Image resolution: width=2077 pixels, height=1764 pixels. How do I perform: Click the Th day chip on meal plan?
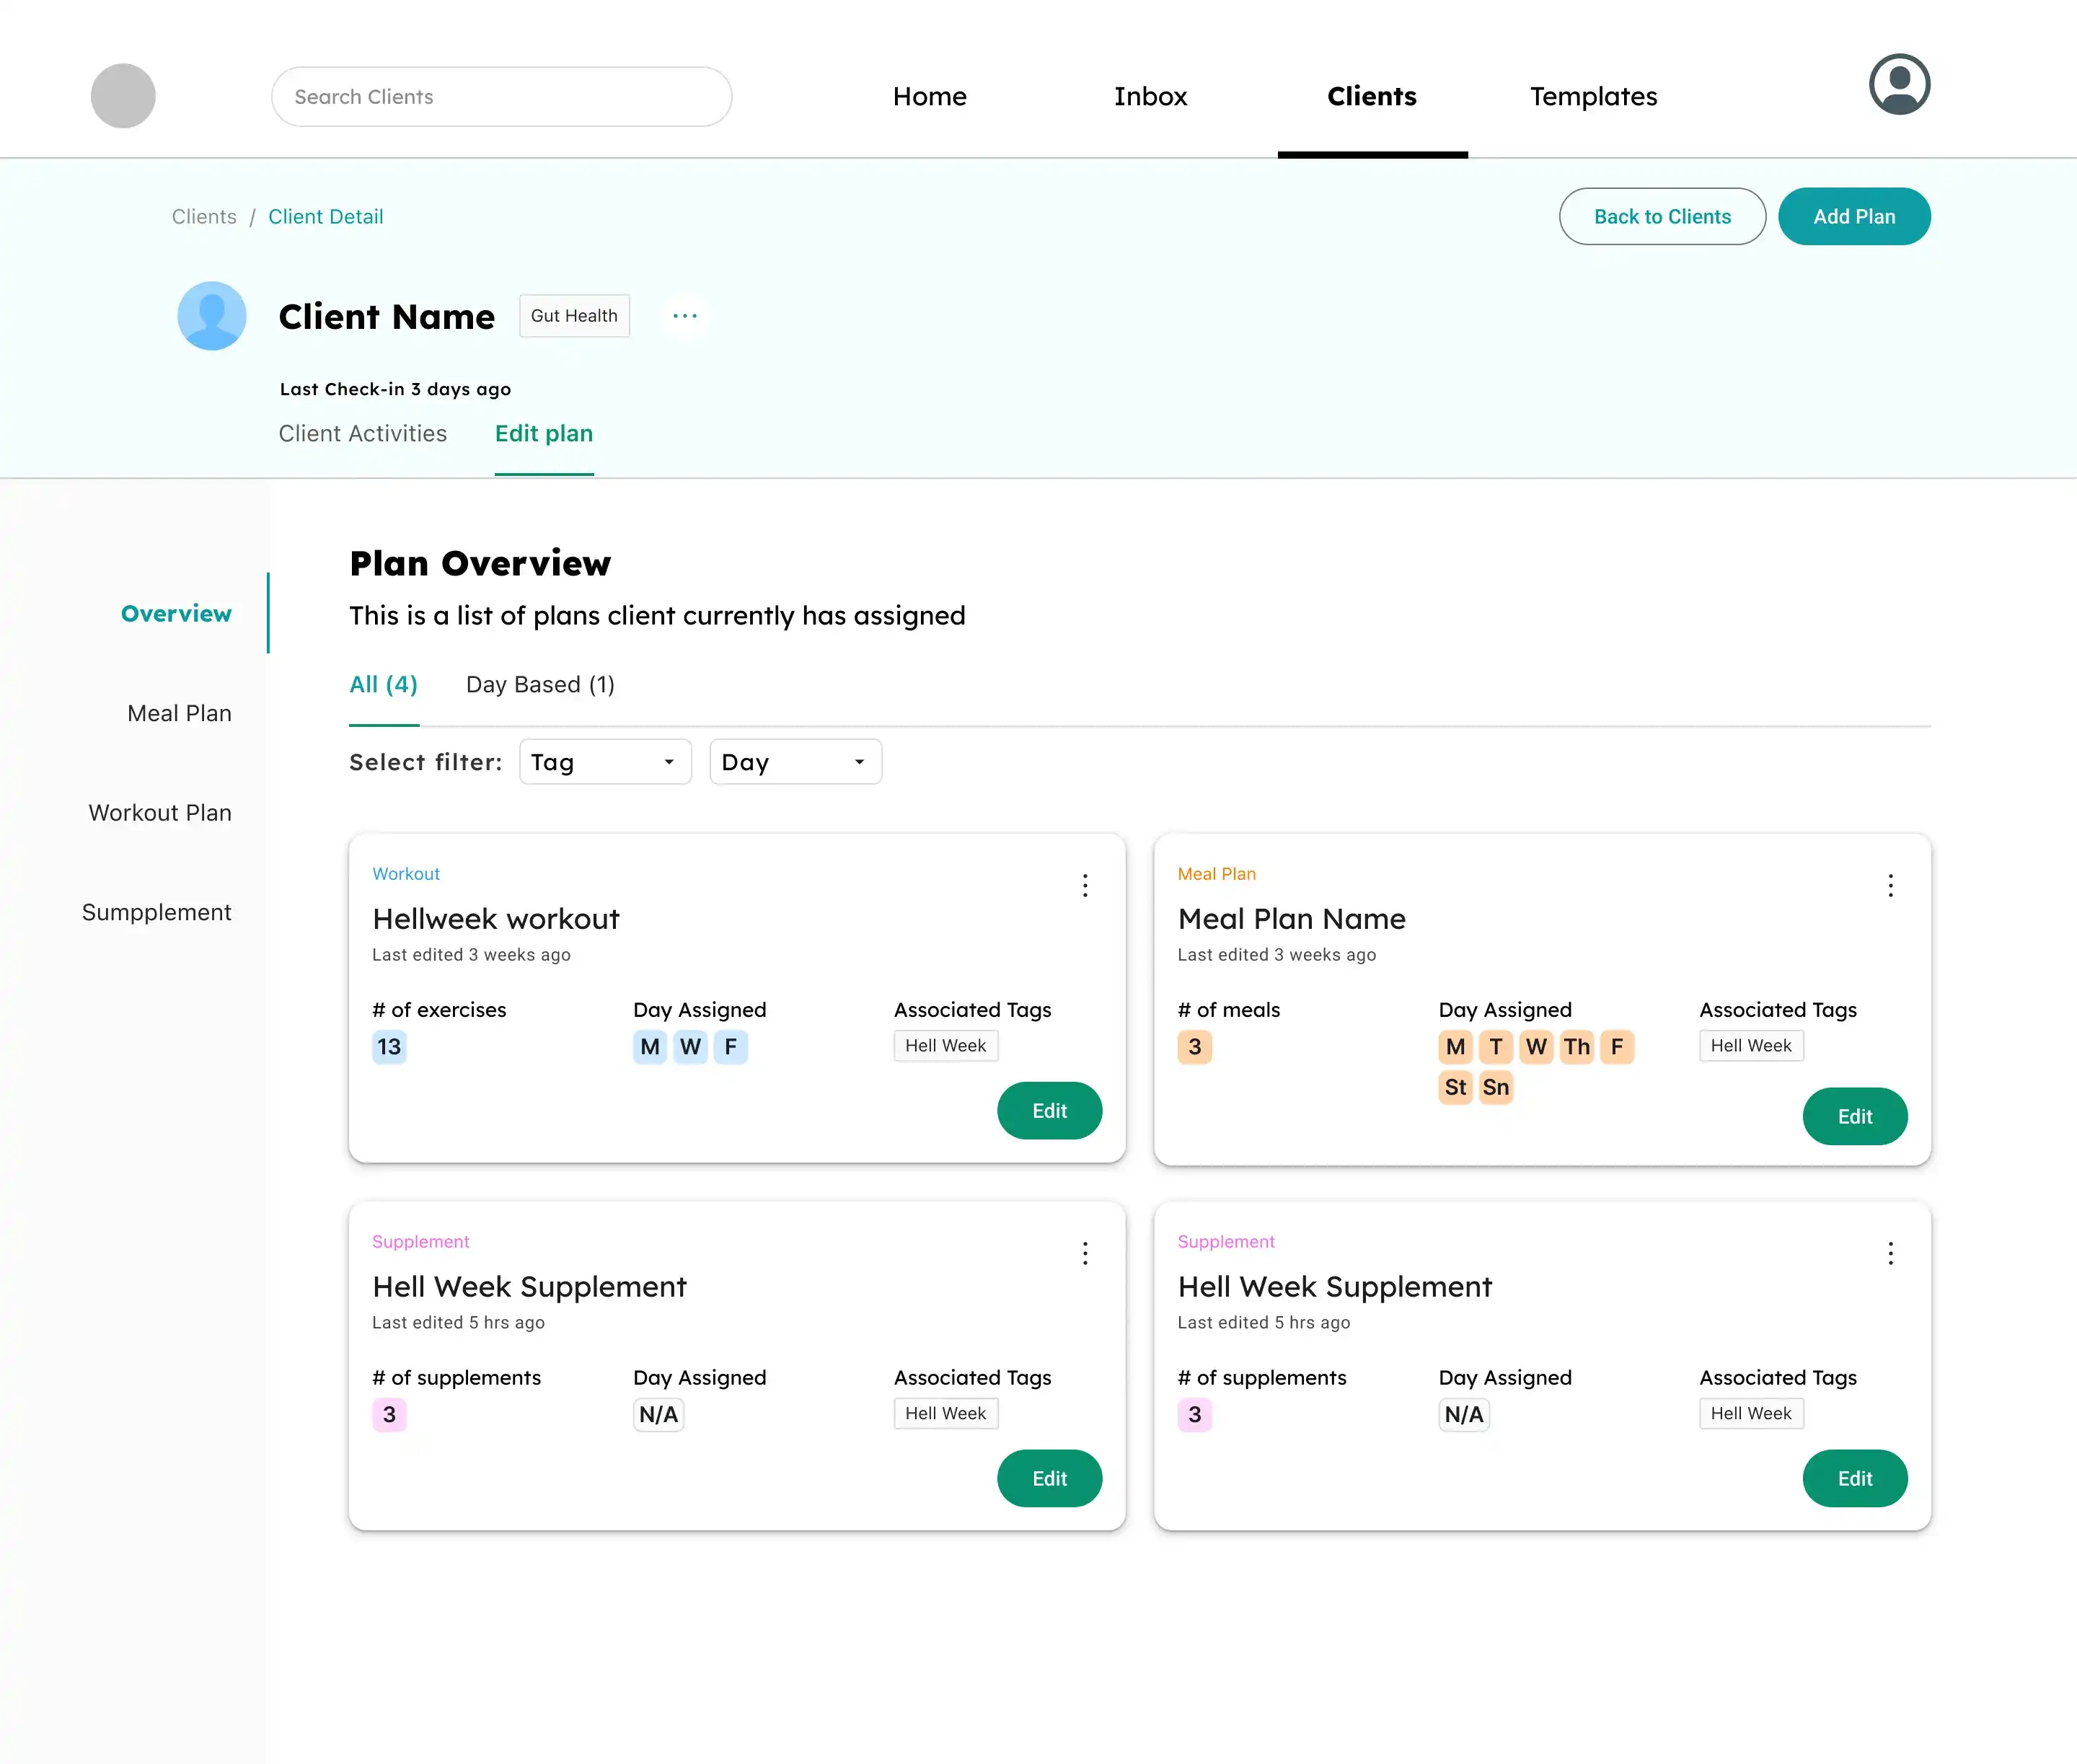coord(1576,1047)
